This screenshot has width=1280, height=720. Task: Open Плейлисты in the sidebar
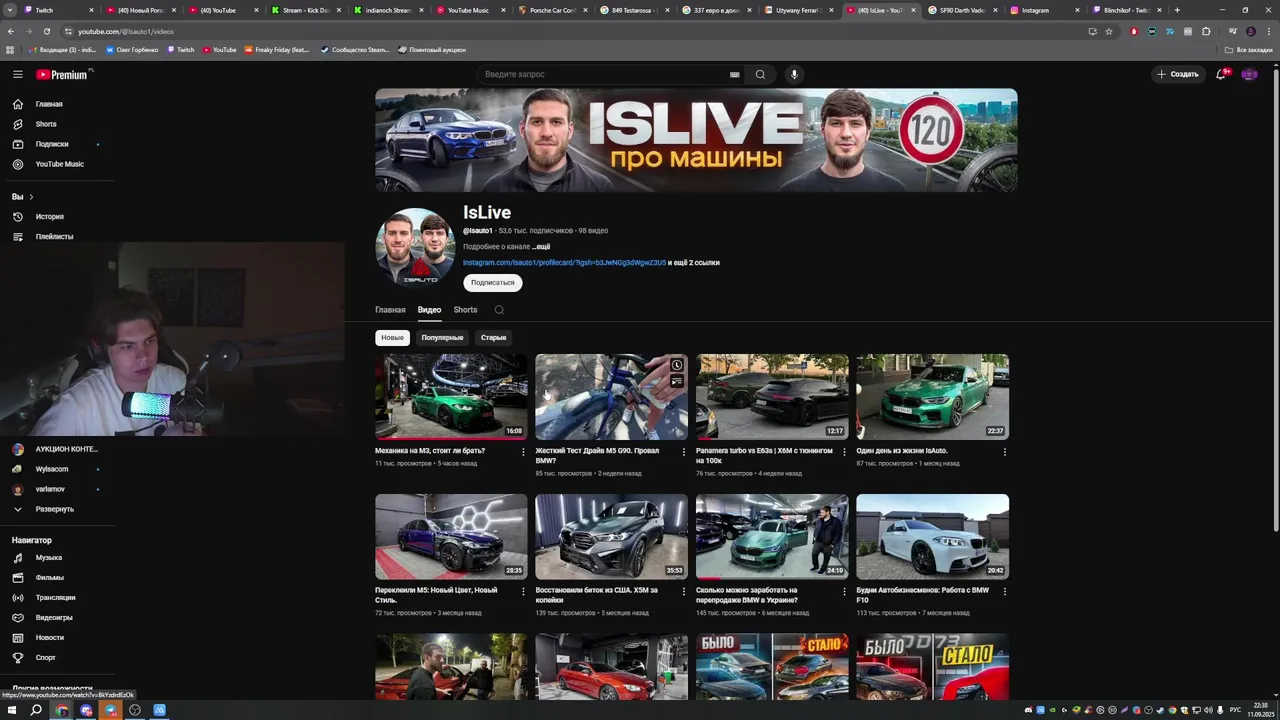56,236
